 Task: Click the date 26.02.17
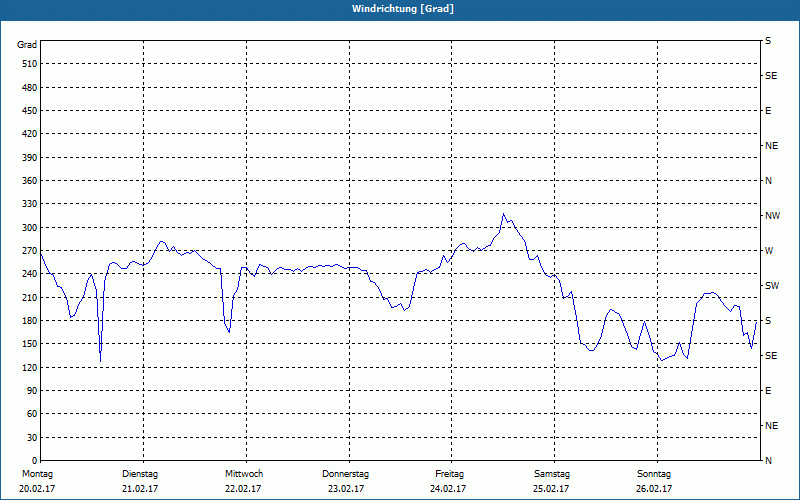[x=654, y=489]
